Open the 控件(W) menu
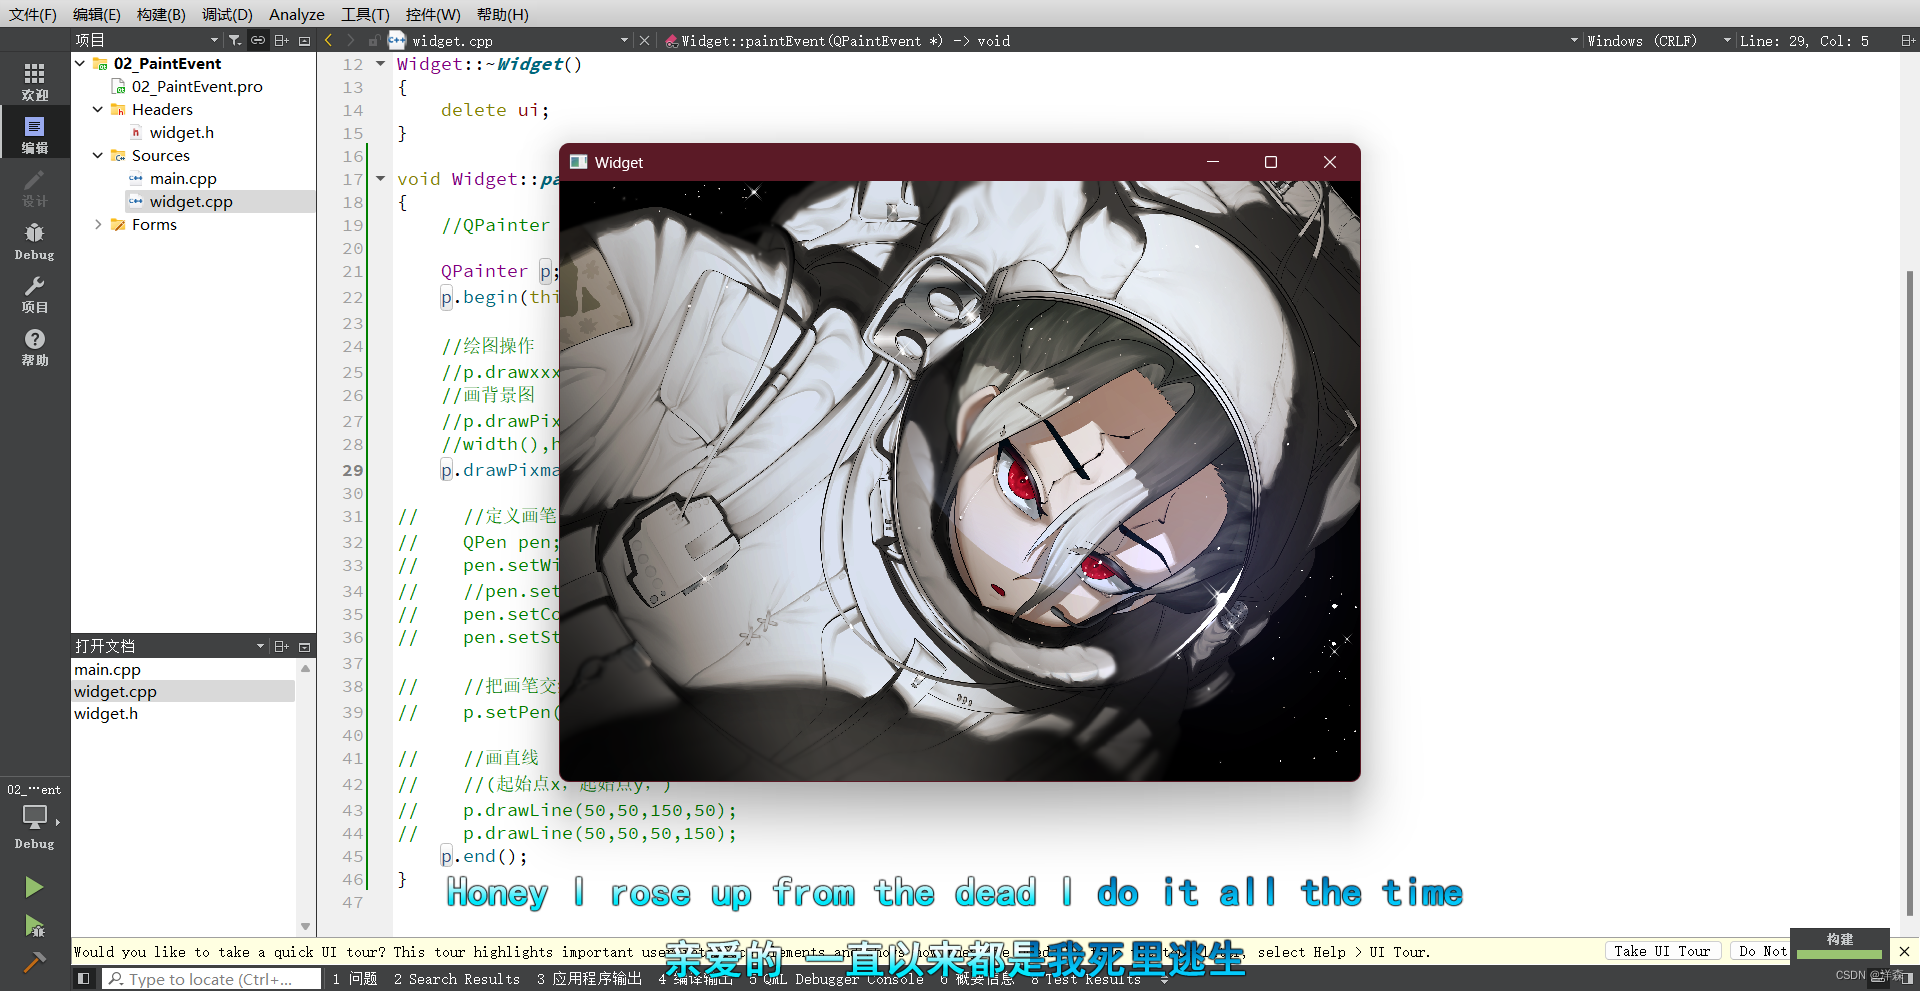Viewport: 1920px width, 991px height. tap(433, 14)
